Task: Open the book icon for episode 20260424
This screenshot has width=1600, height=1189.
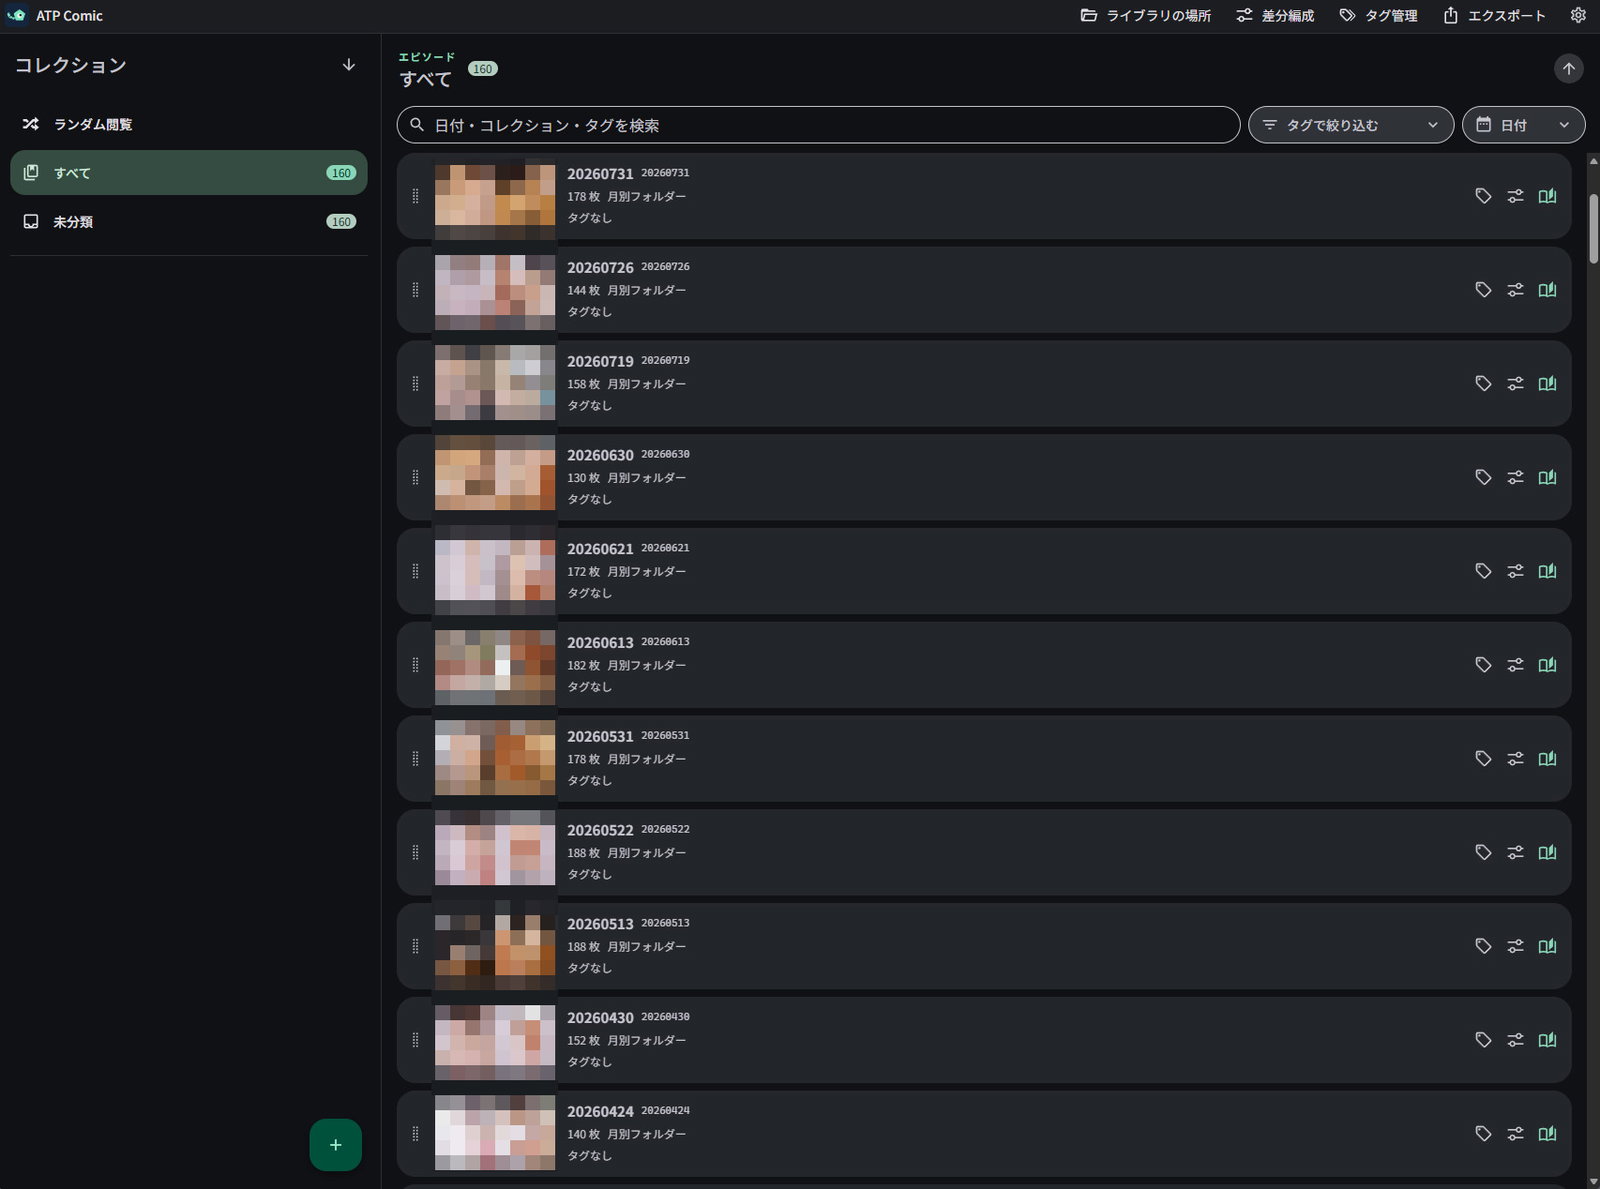Action: point(1547,1134)
